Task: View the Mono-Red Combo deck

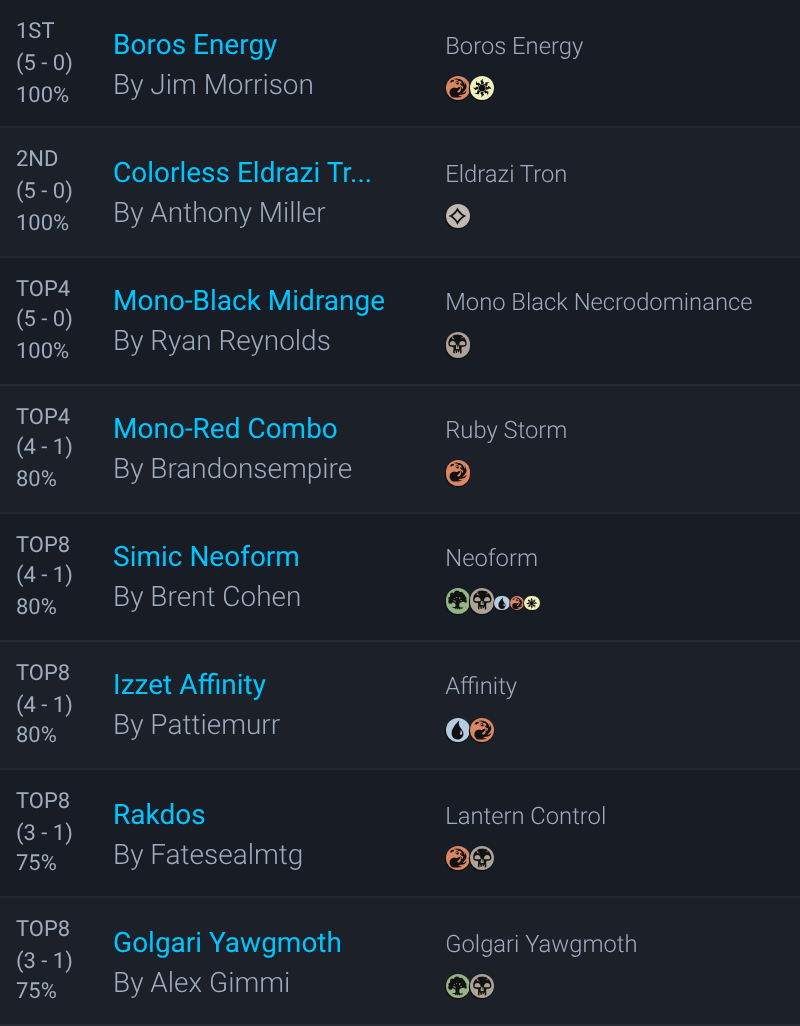Action: tap(225, 429)
